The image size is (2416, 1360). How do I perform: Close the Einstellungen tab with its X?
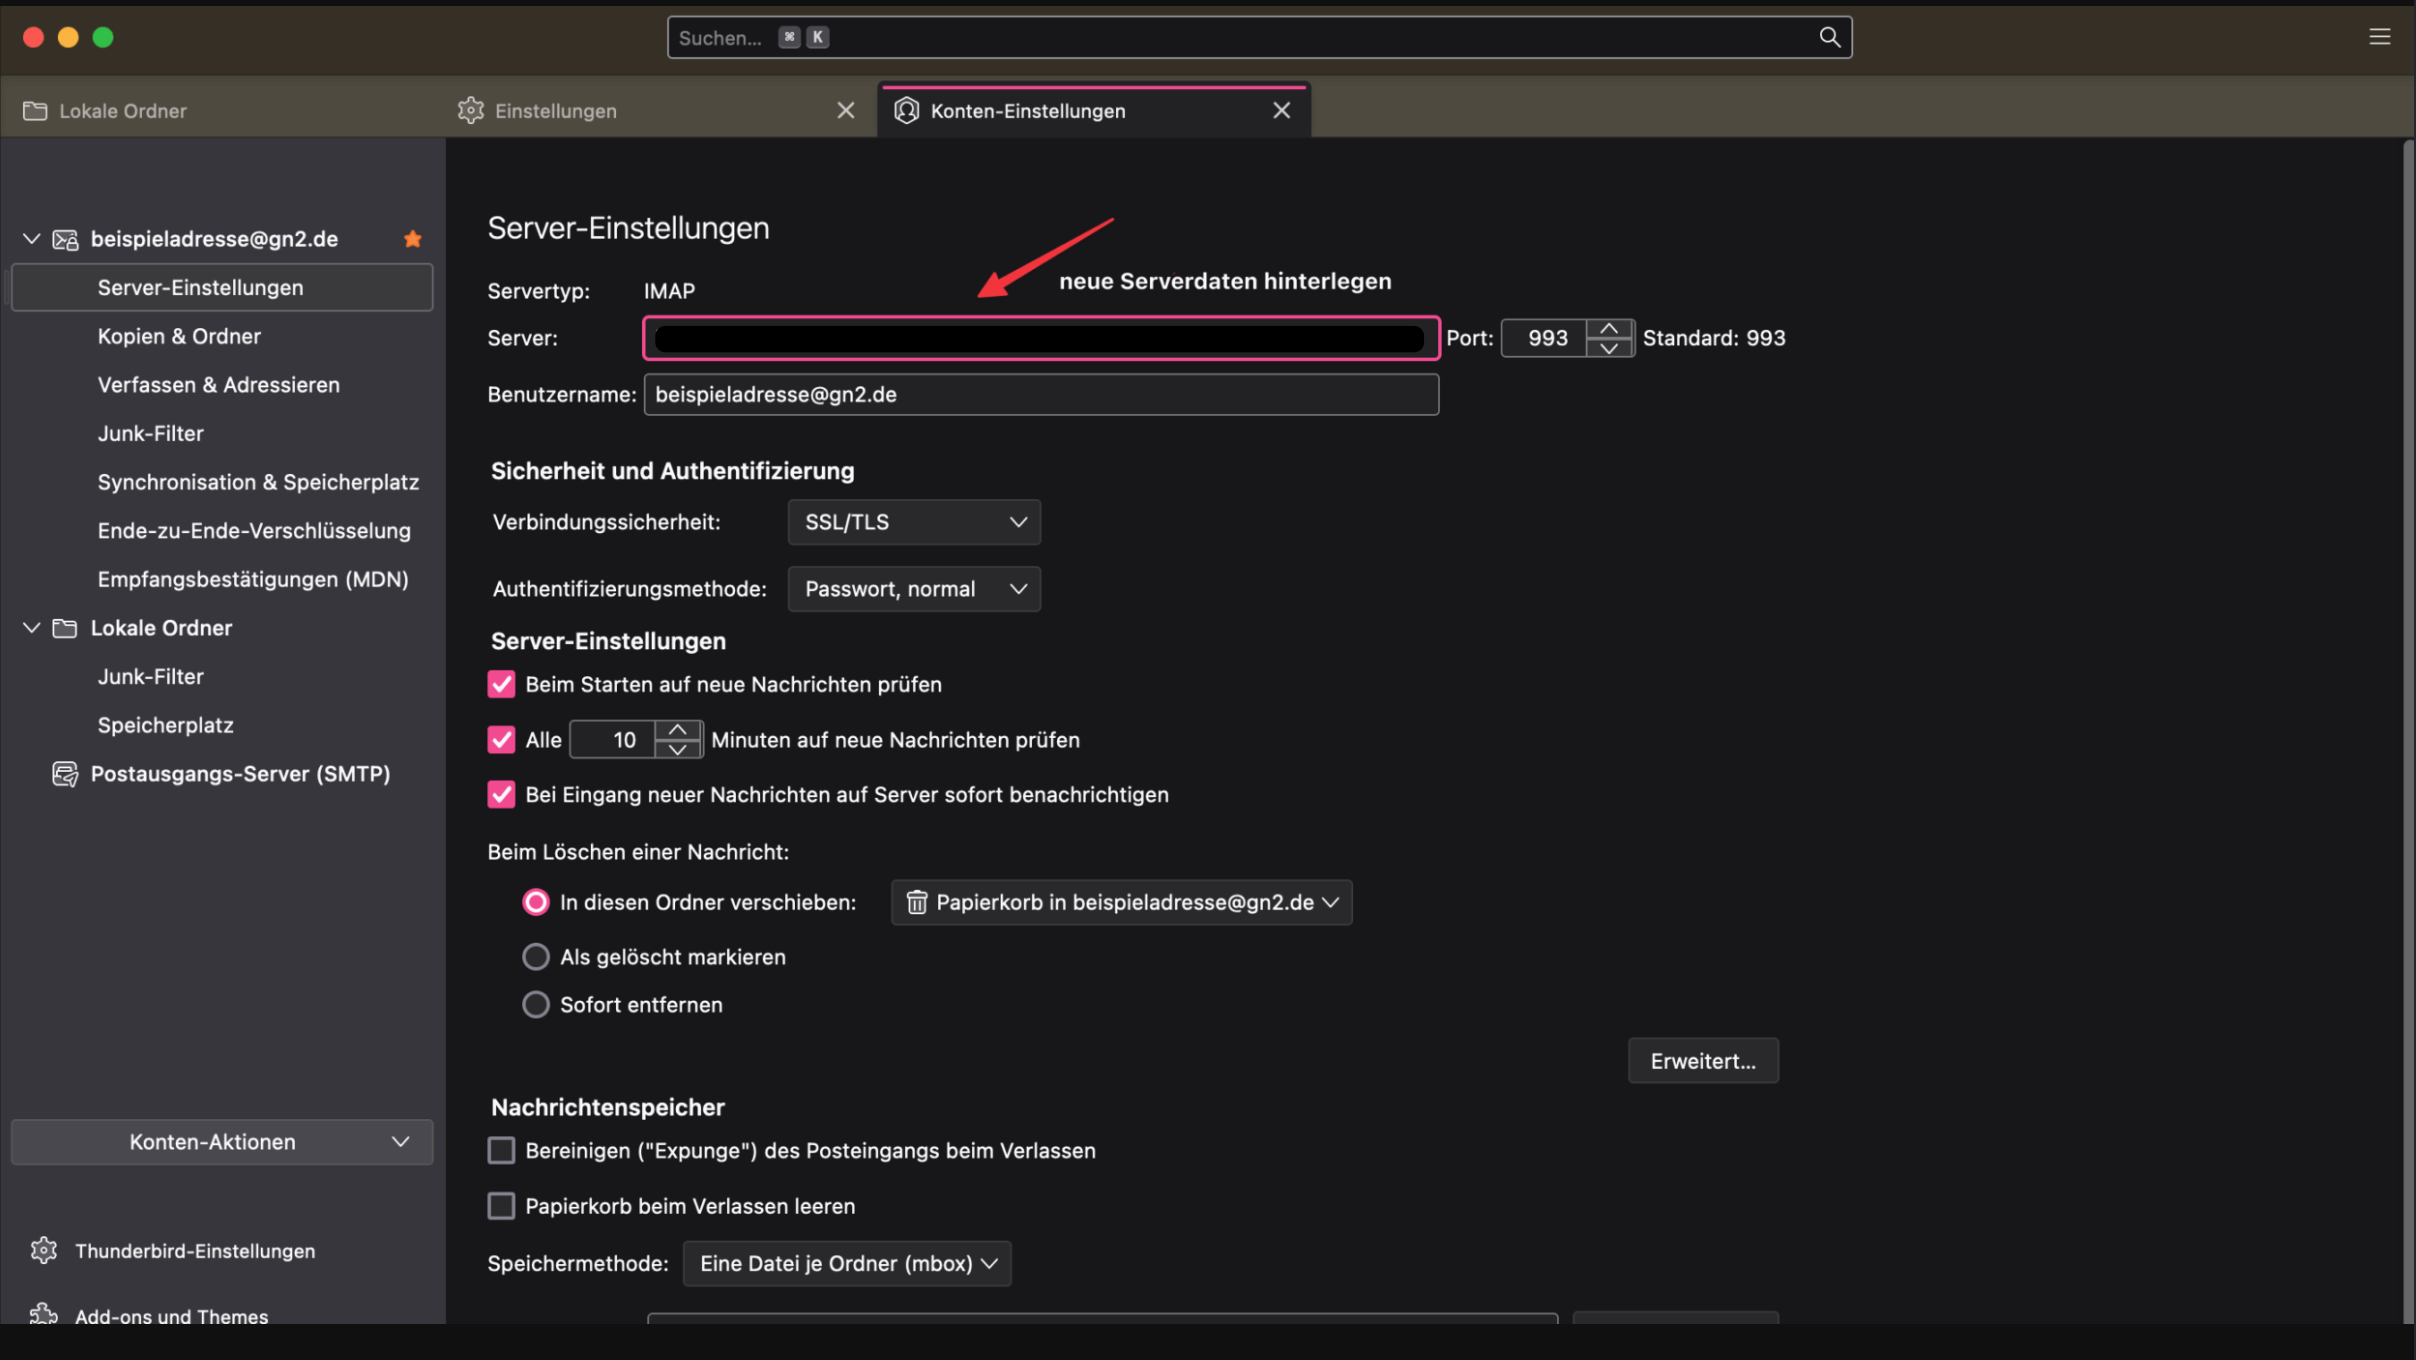(x=846, y=111)
